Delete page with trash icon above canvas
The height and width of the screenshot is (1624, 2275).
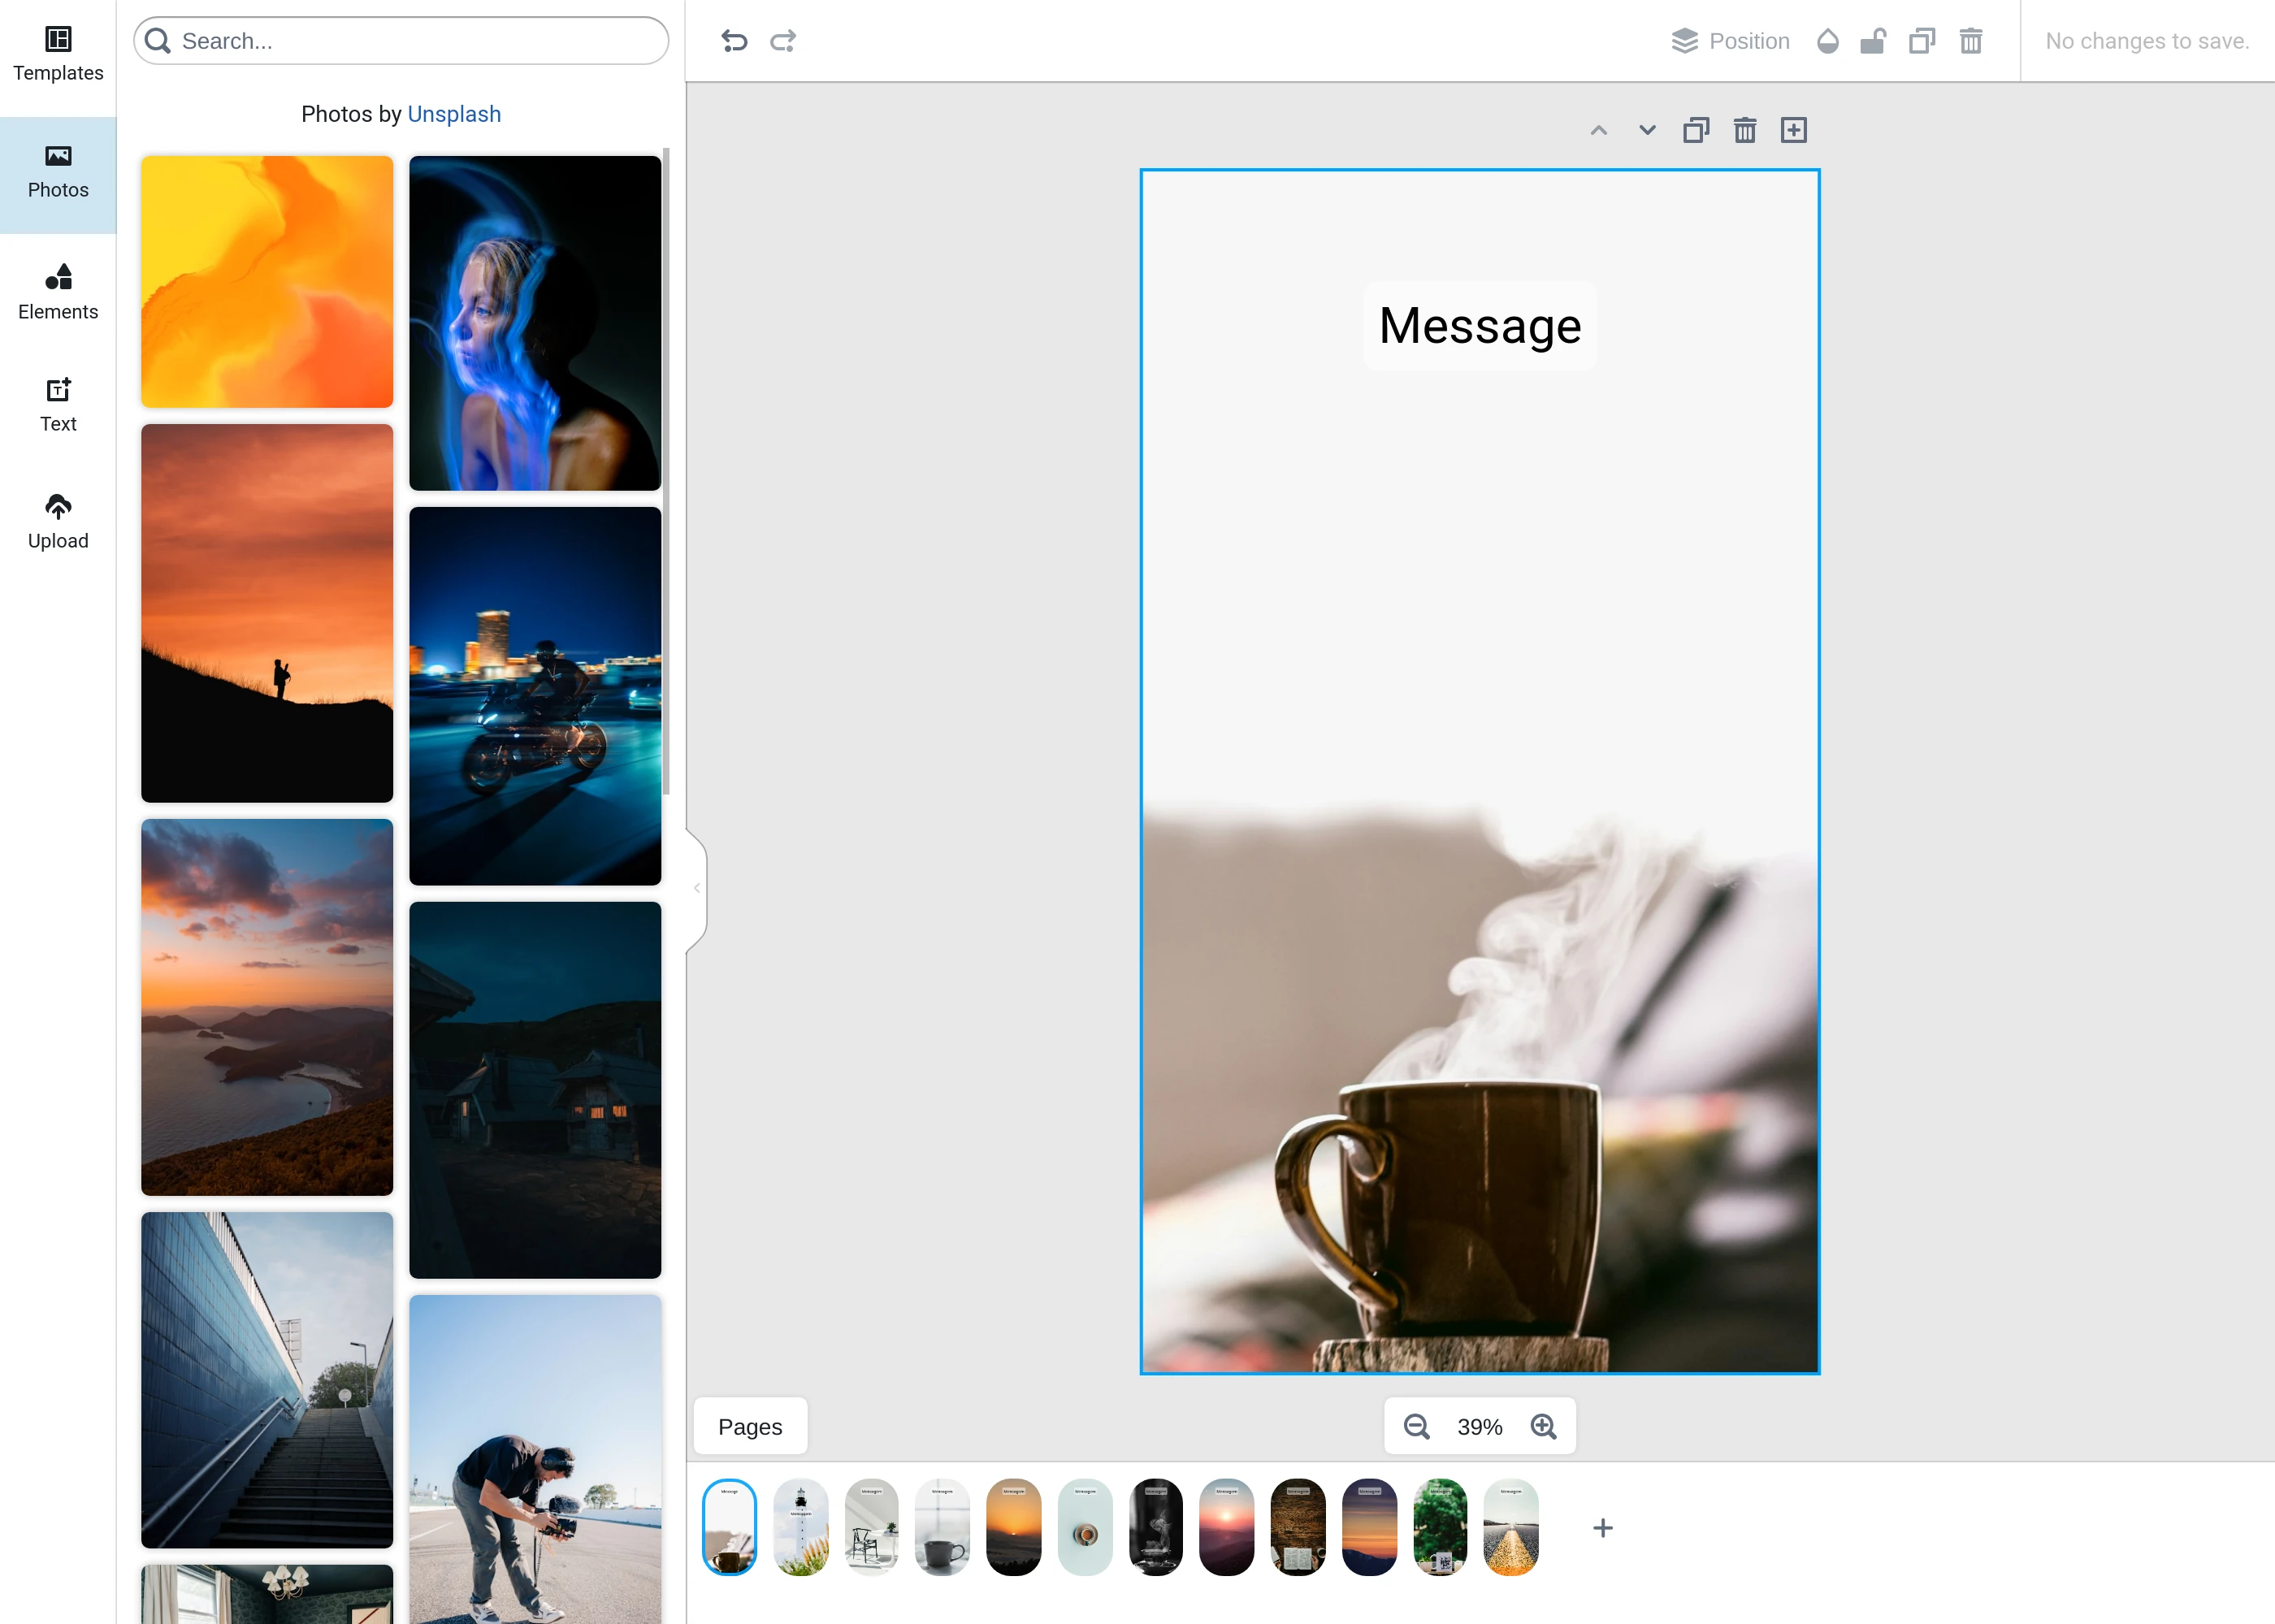1744,130
